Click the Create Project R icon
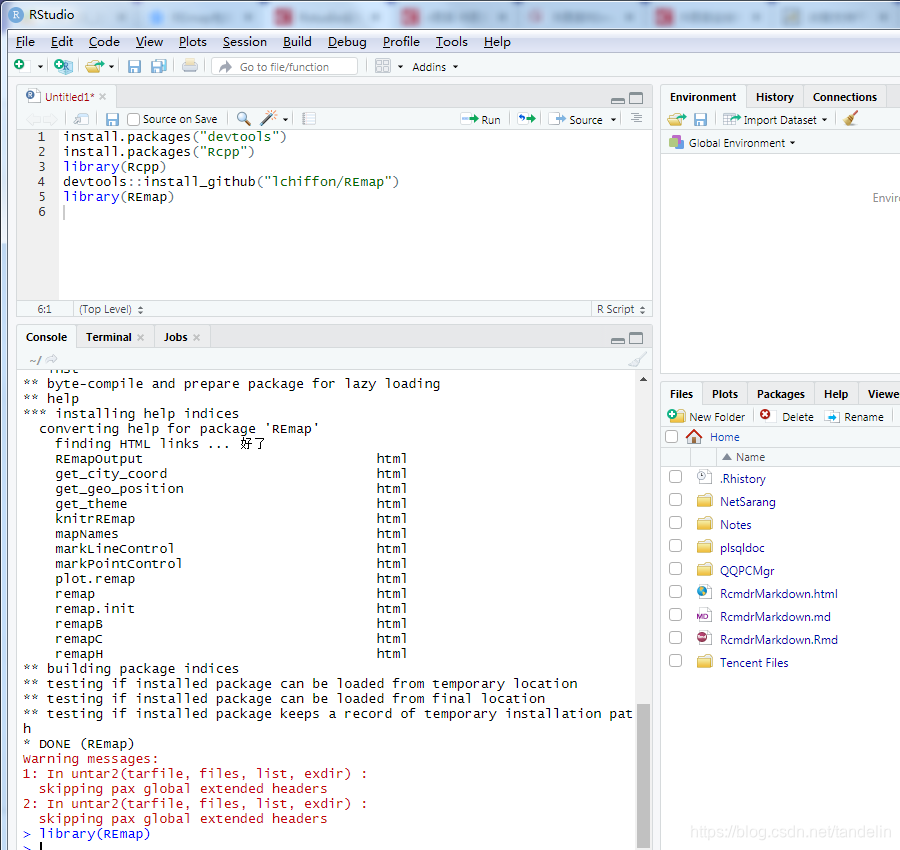 (x=63, y=66)
